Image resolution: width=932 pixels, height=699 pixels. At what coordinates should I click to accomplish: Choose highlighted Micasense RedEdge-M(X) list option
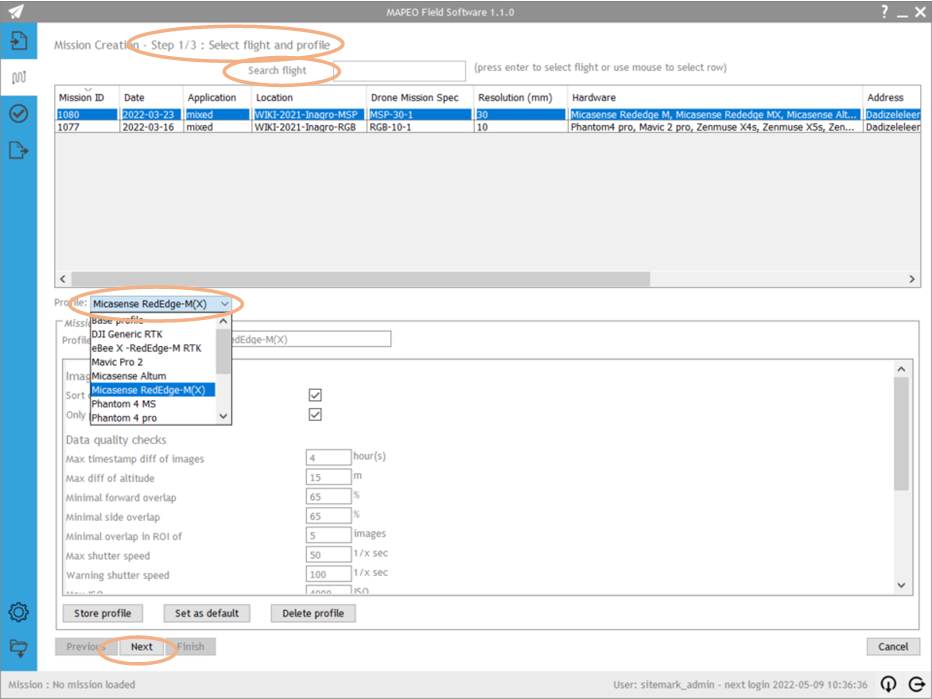point(153,390)
